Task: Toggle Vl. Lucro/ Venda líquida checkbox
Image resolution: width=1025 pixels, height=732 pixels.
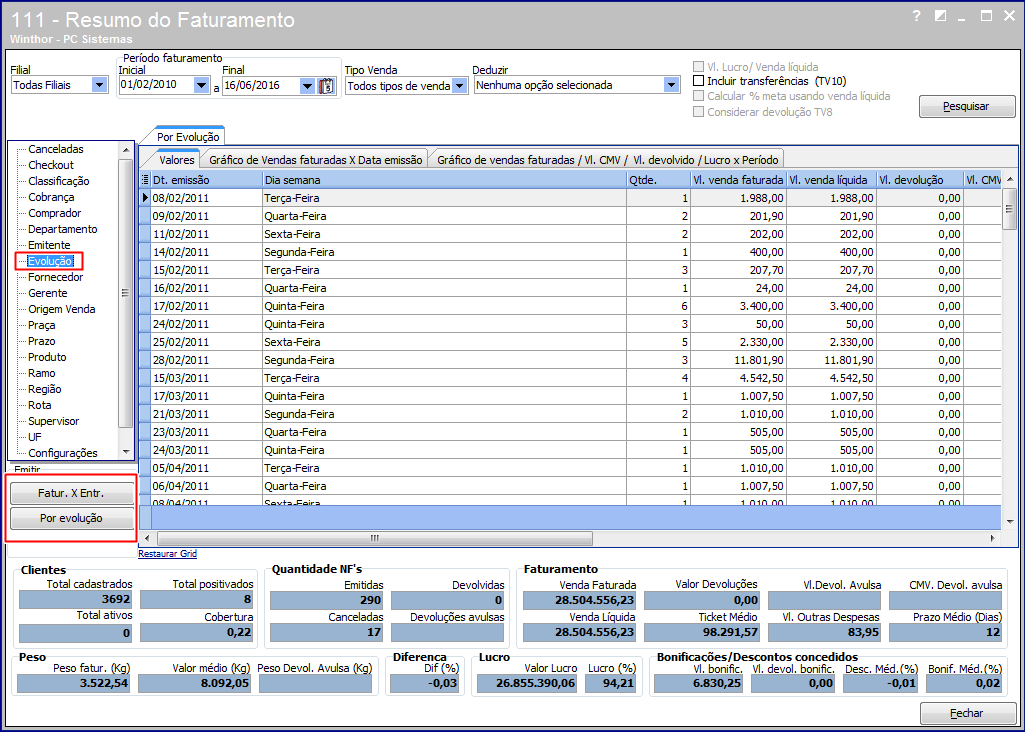Action: [x=699, y=67]
